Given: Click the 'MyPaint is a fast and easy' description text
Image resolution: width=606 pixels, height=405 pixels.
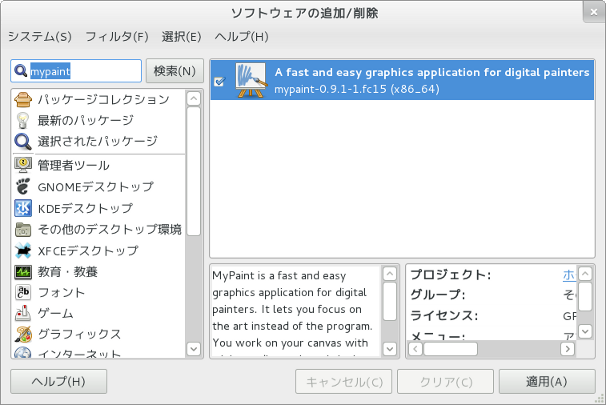Looking at the screenshot, I should tap(279, 276).
